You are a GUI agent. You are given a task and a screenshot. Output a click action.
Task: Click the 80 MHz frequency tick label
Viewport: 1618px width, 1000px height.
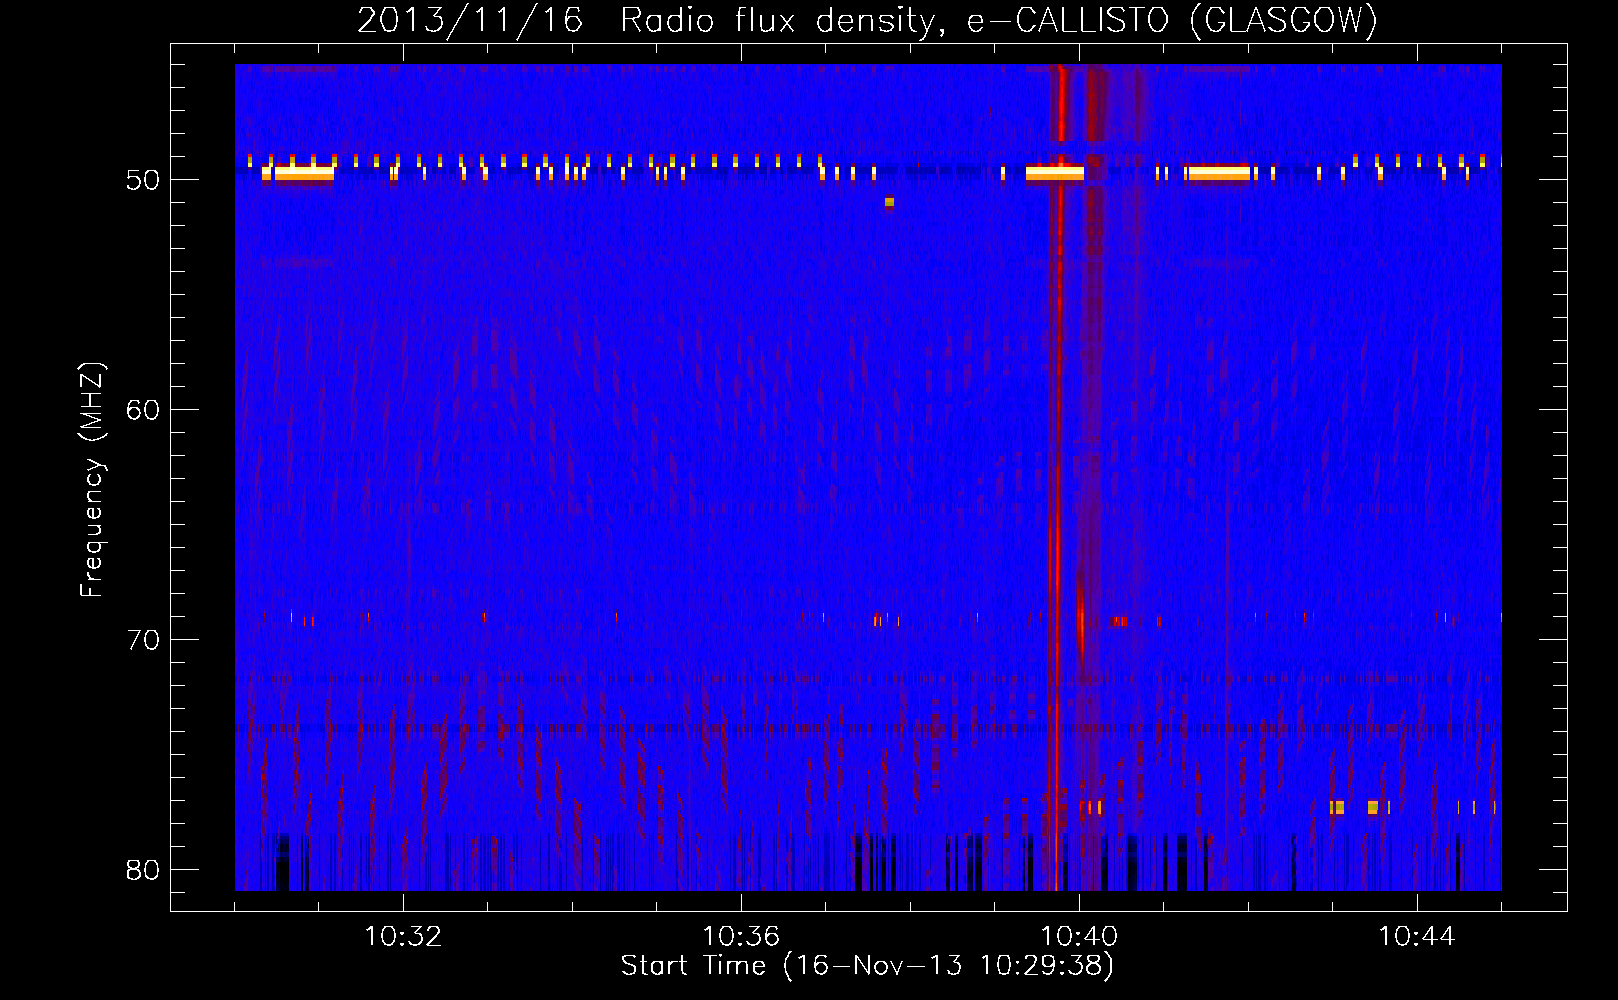click(143, 870)
